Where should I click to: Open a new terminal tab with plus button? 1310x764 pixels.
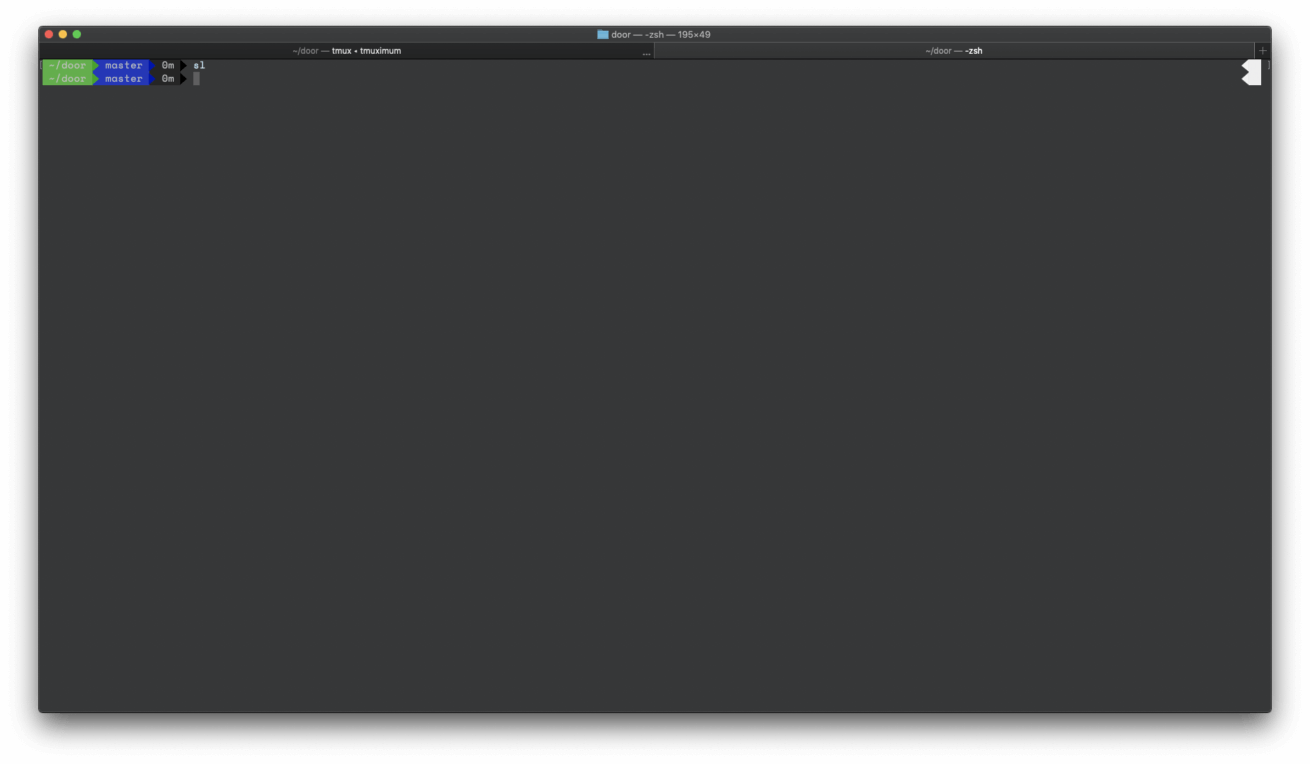[x=1262, y=51]
